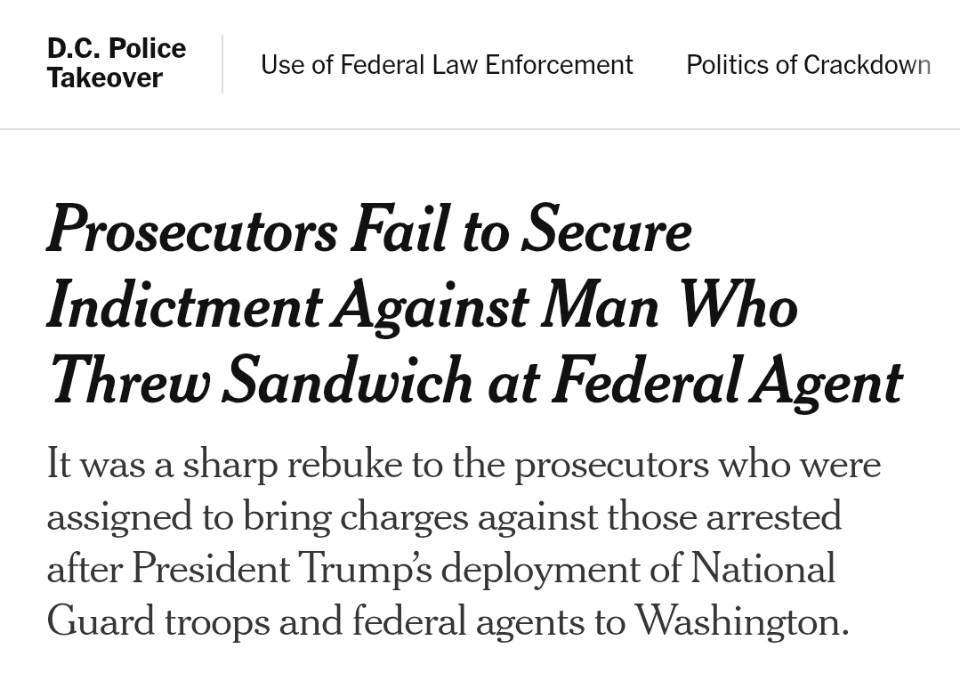Viewport: 960px width, 681px height.
Task: Click the word 'deployment' in the summary
Action: coord(540,571)
